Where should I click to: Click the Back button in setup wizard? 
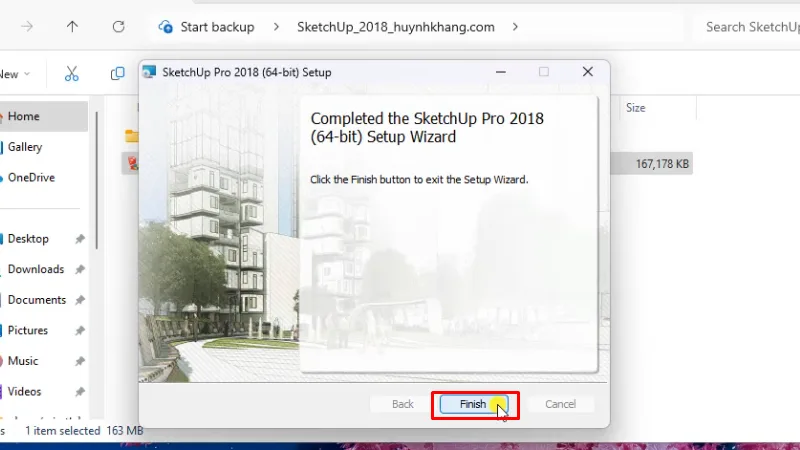pyautogui.click(x=403, y=404)
